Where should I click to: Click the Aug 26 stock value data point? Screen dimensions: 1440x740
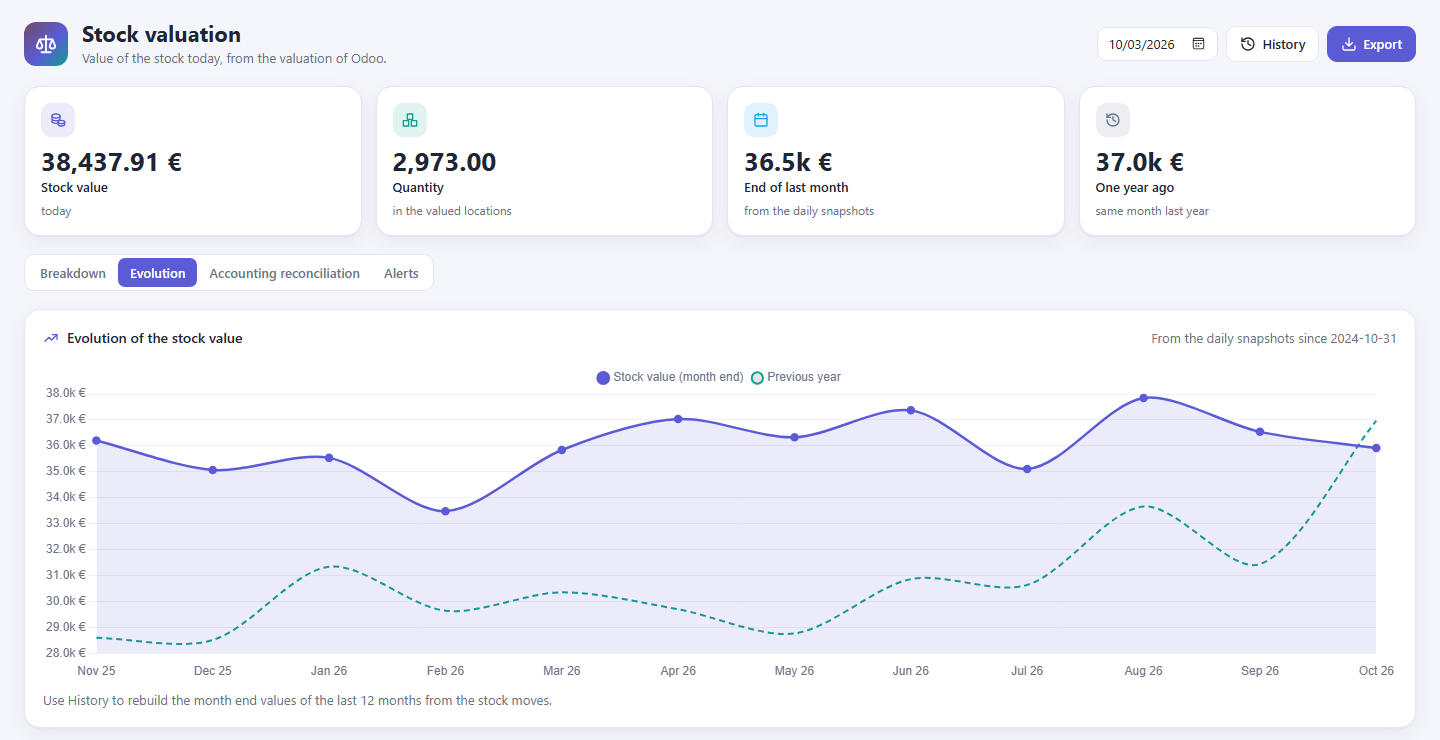[x=1143, y=398]
